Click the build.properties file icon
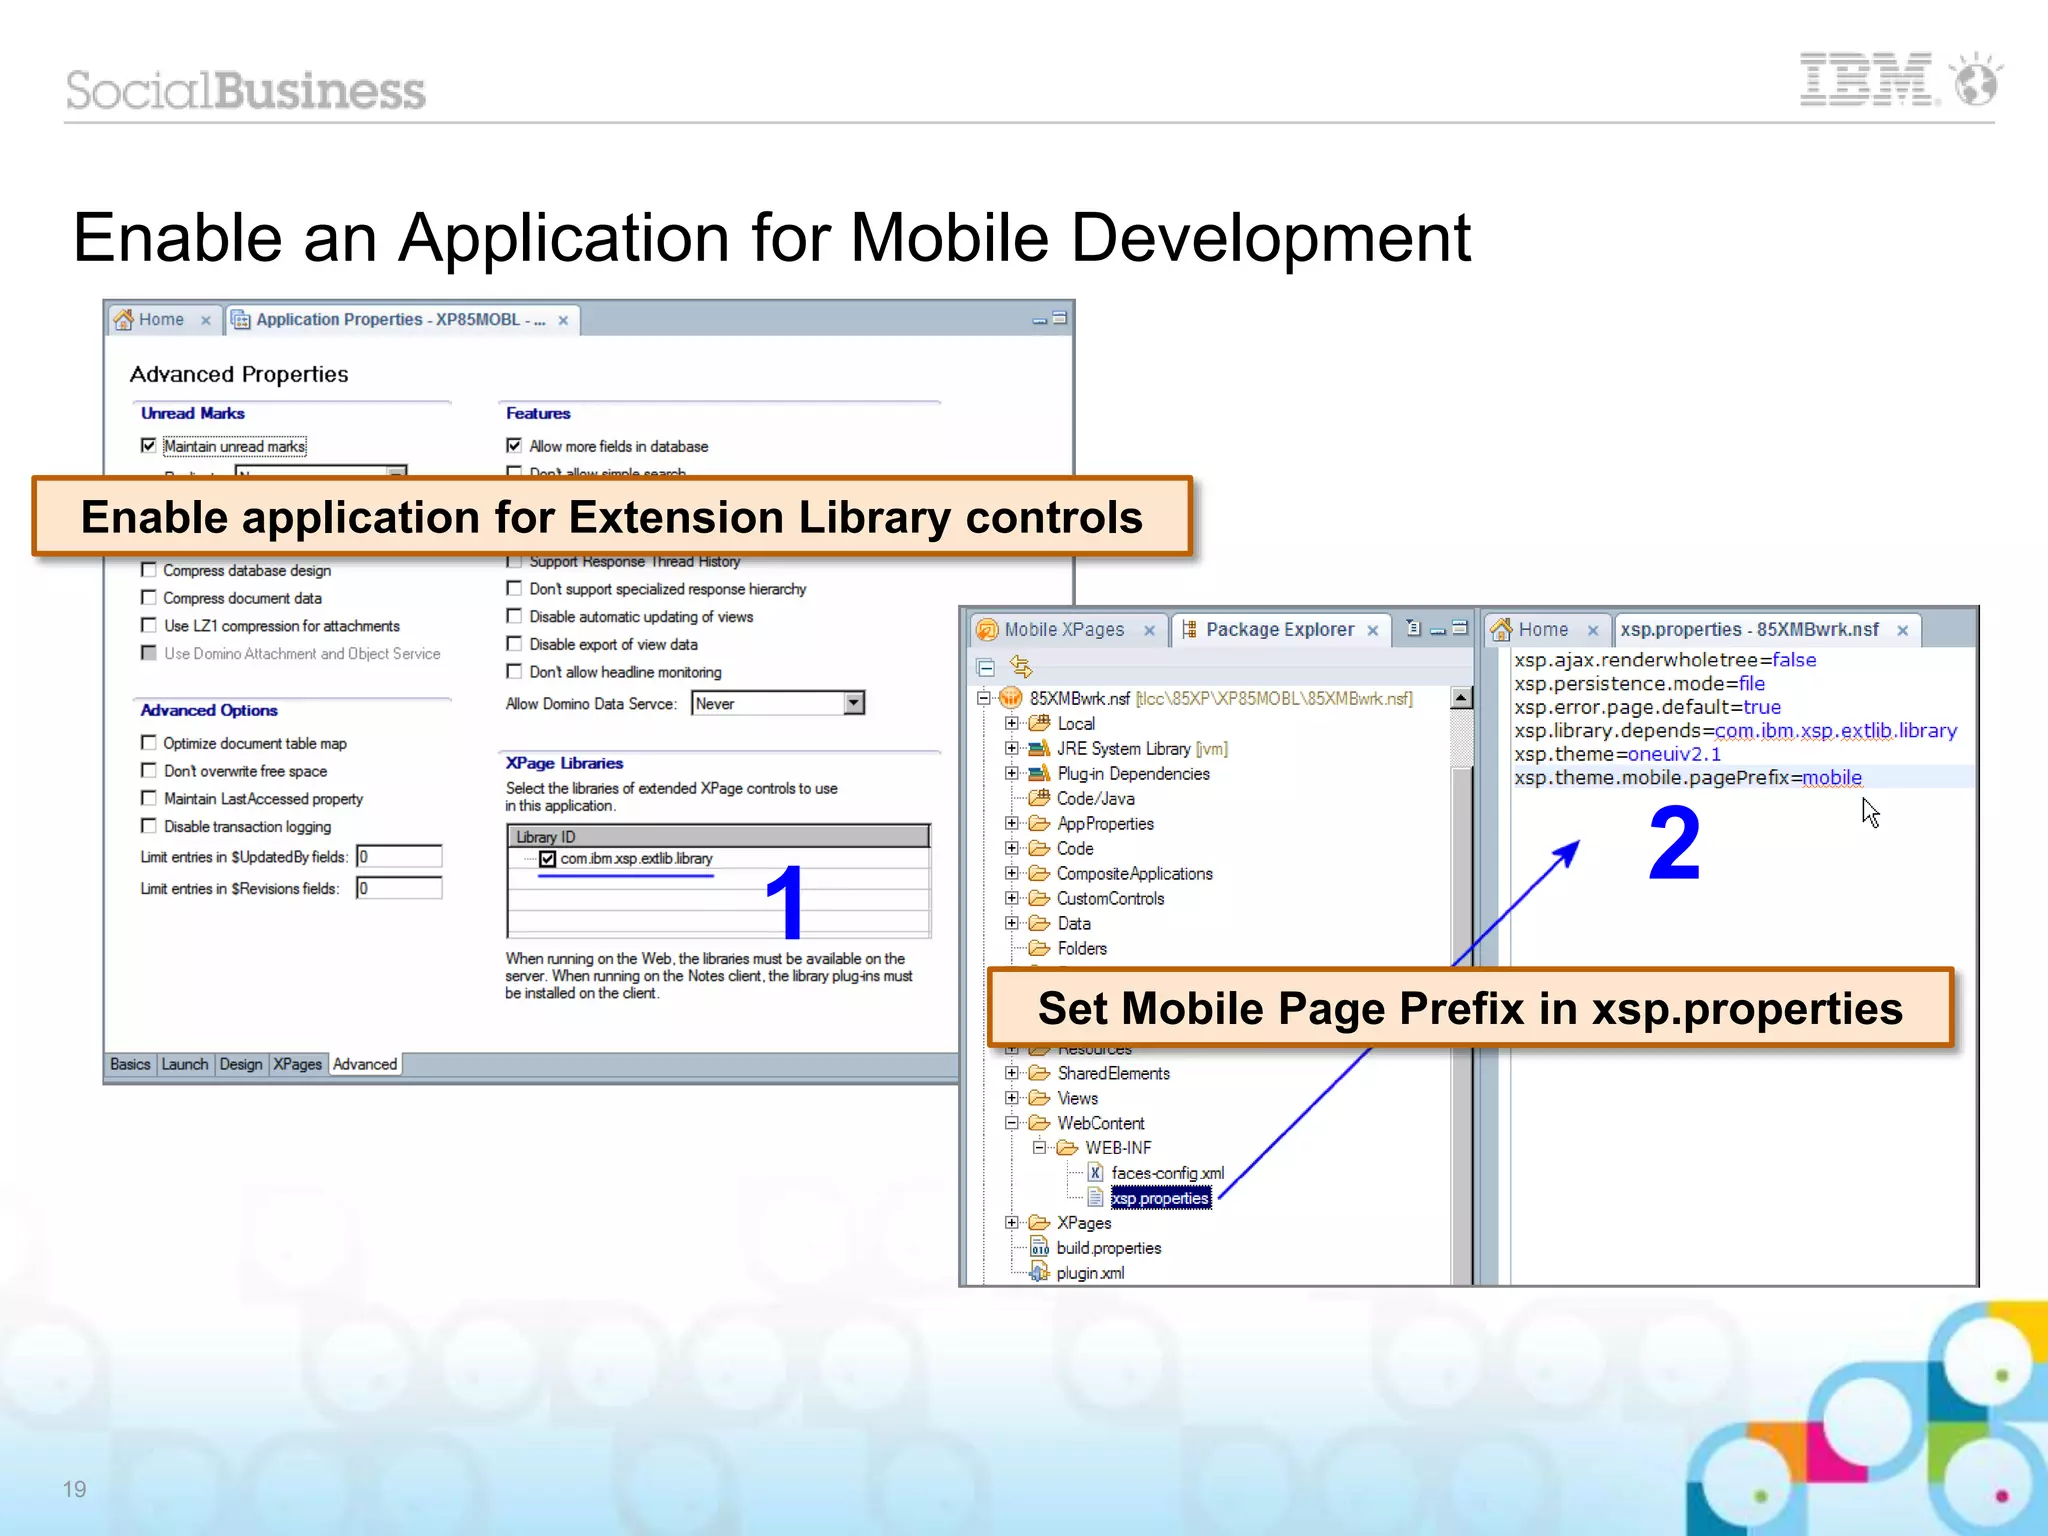The width and height of the screenshot is (2048, 1536). (x=1039, y=1248)
